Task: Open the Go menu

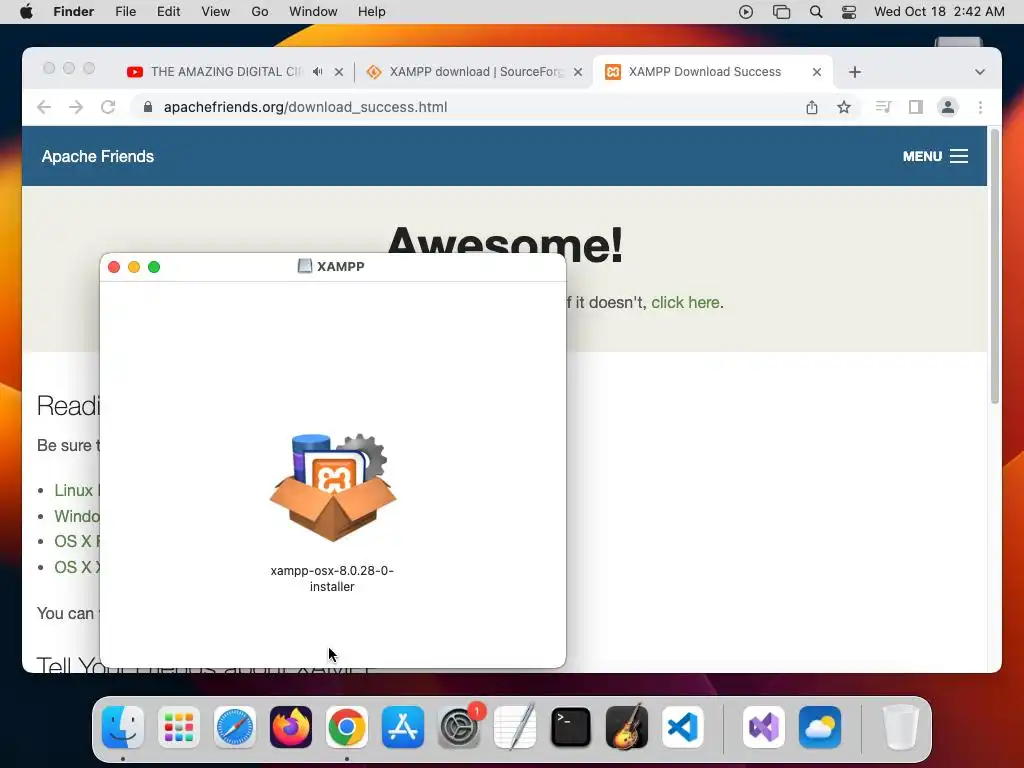Action: pos(259,12)
